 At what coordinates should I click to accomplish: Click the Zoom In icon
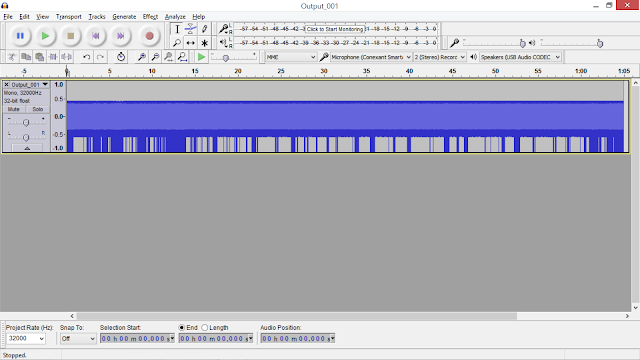click(x=142, y=57)
